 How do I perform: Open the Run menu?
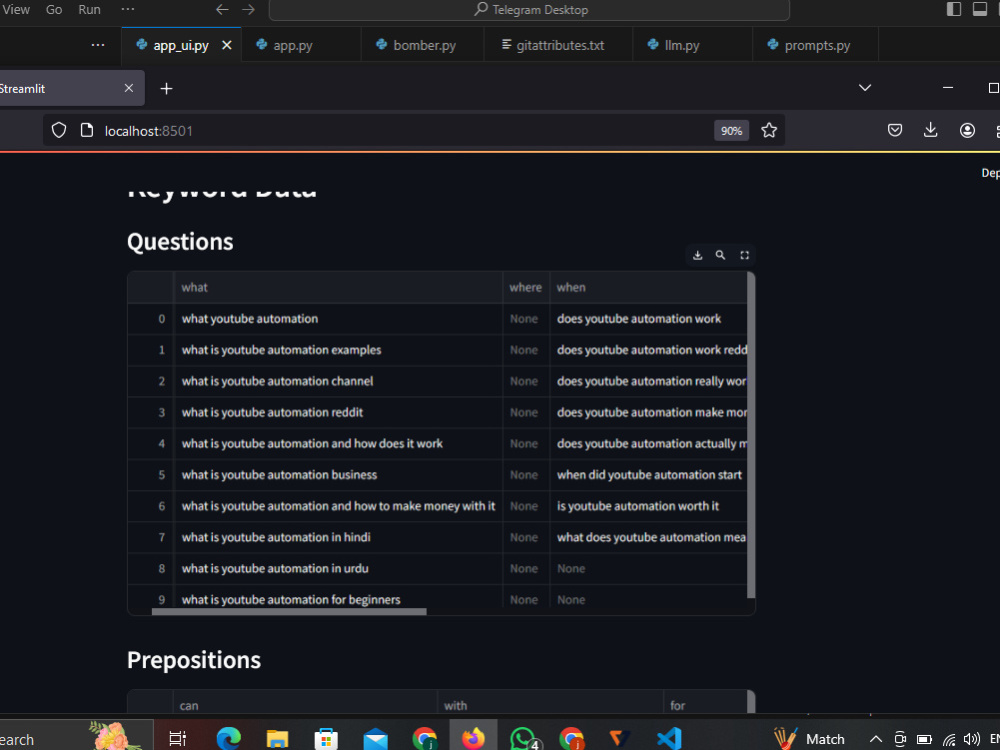(x=89, y=10)
